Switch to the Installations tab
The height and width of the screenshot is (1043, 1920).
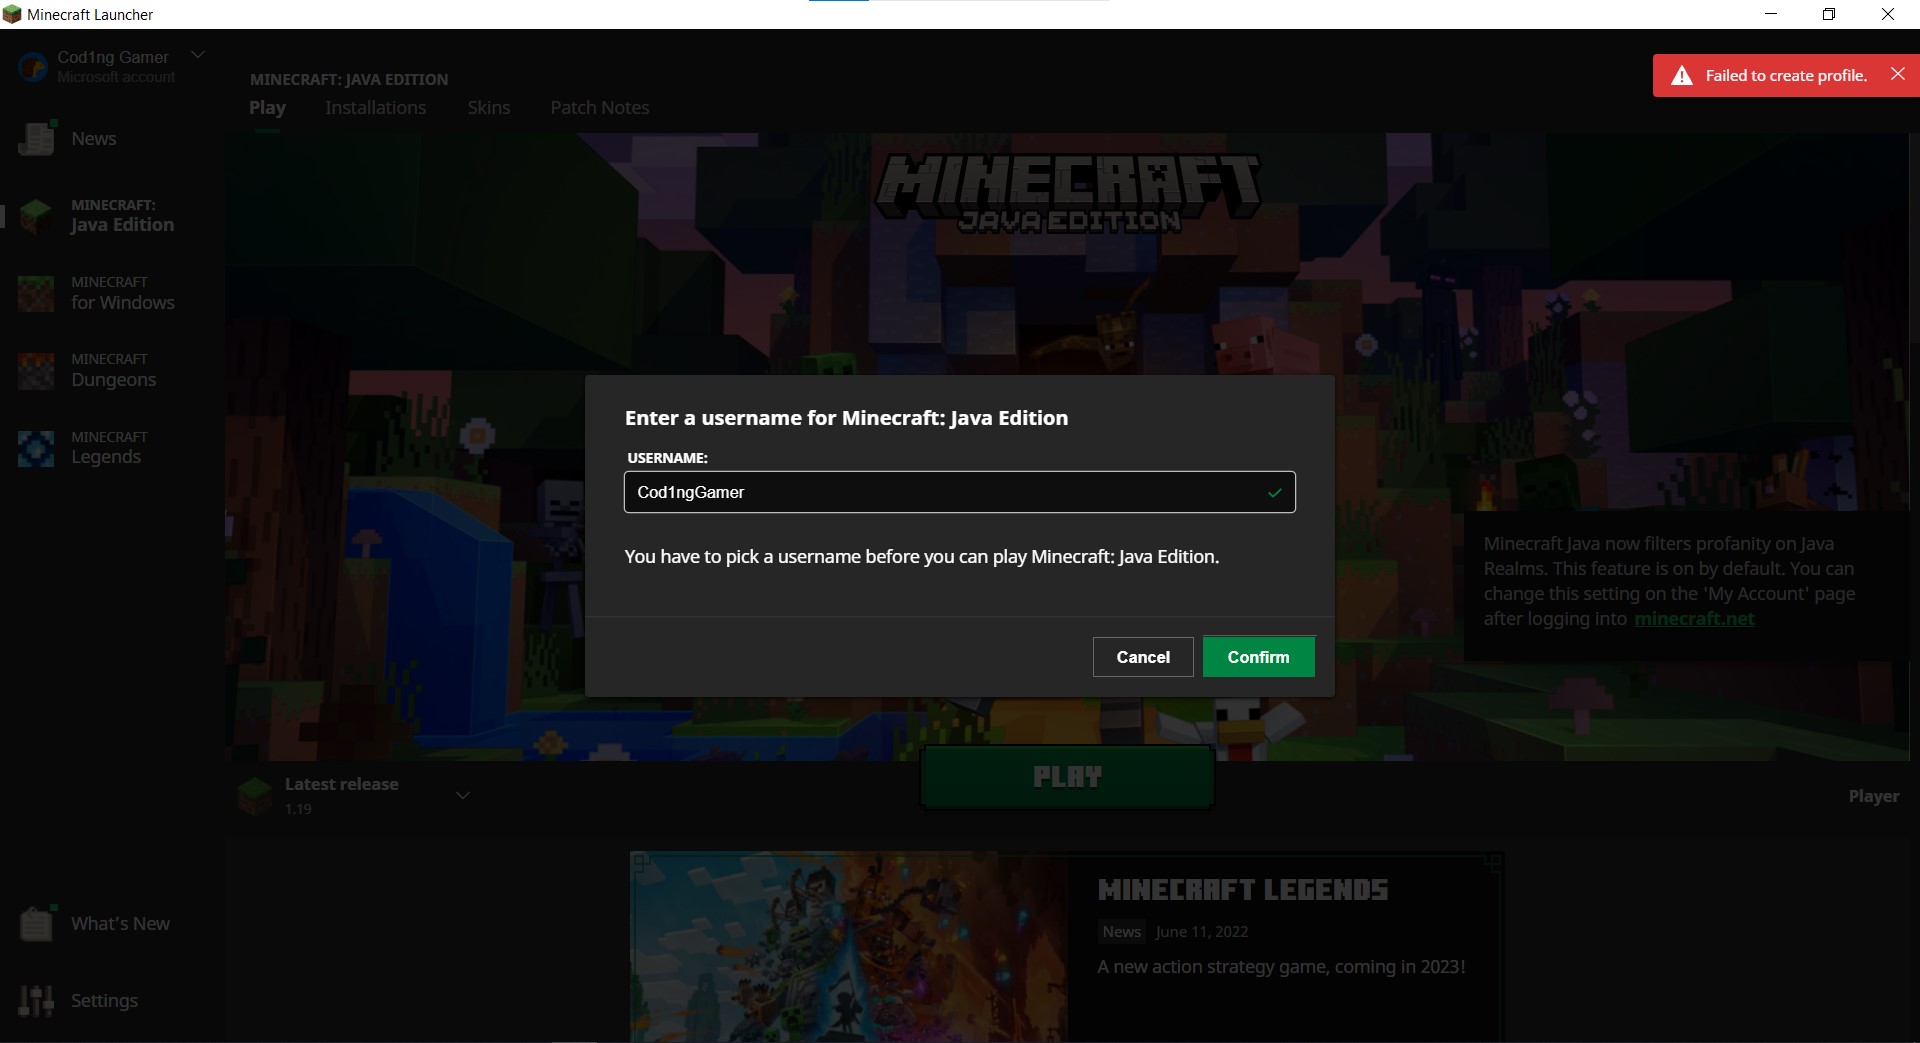375,107
